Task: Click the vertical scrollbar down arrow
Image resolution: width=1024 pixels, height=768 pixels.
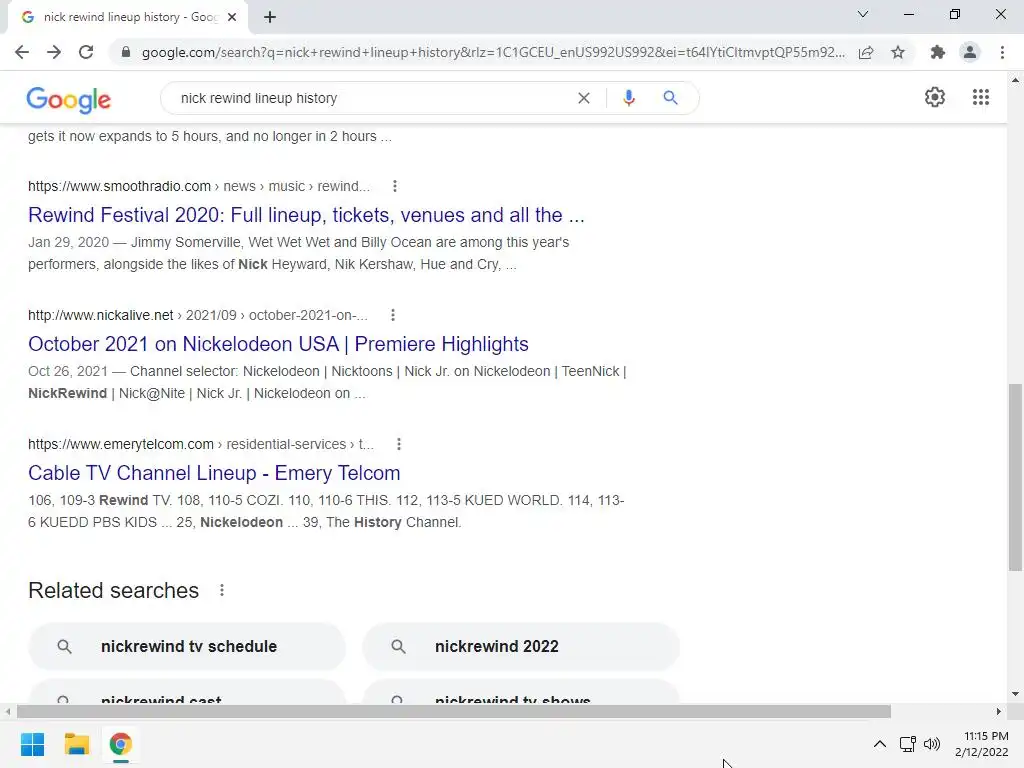Action: coord(1015,694)
